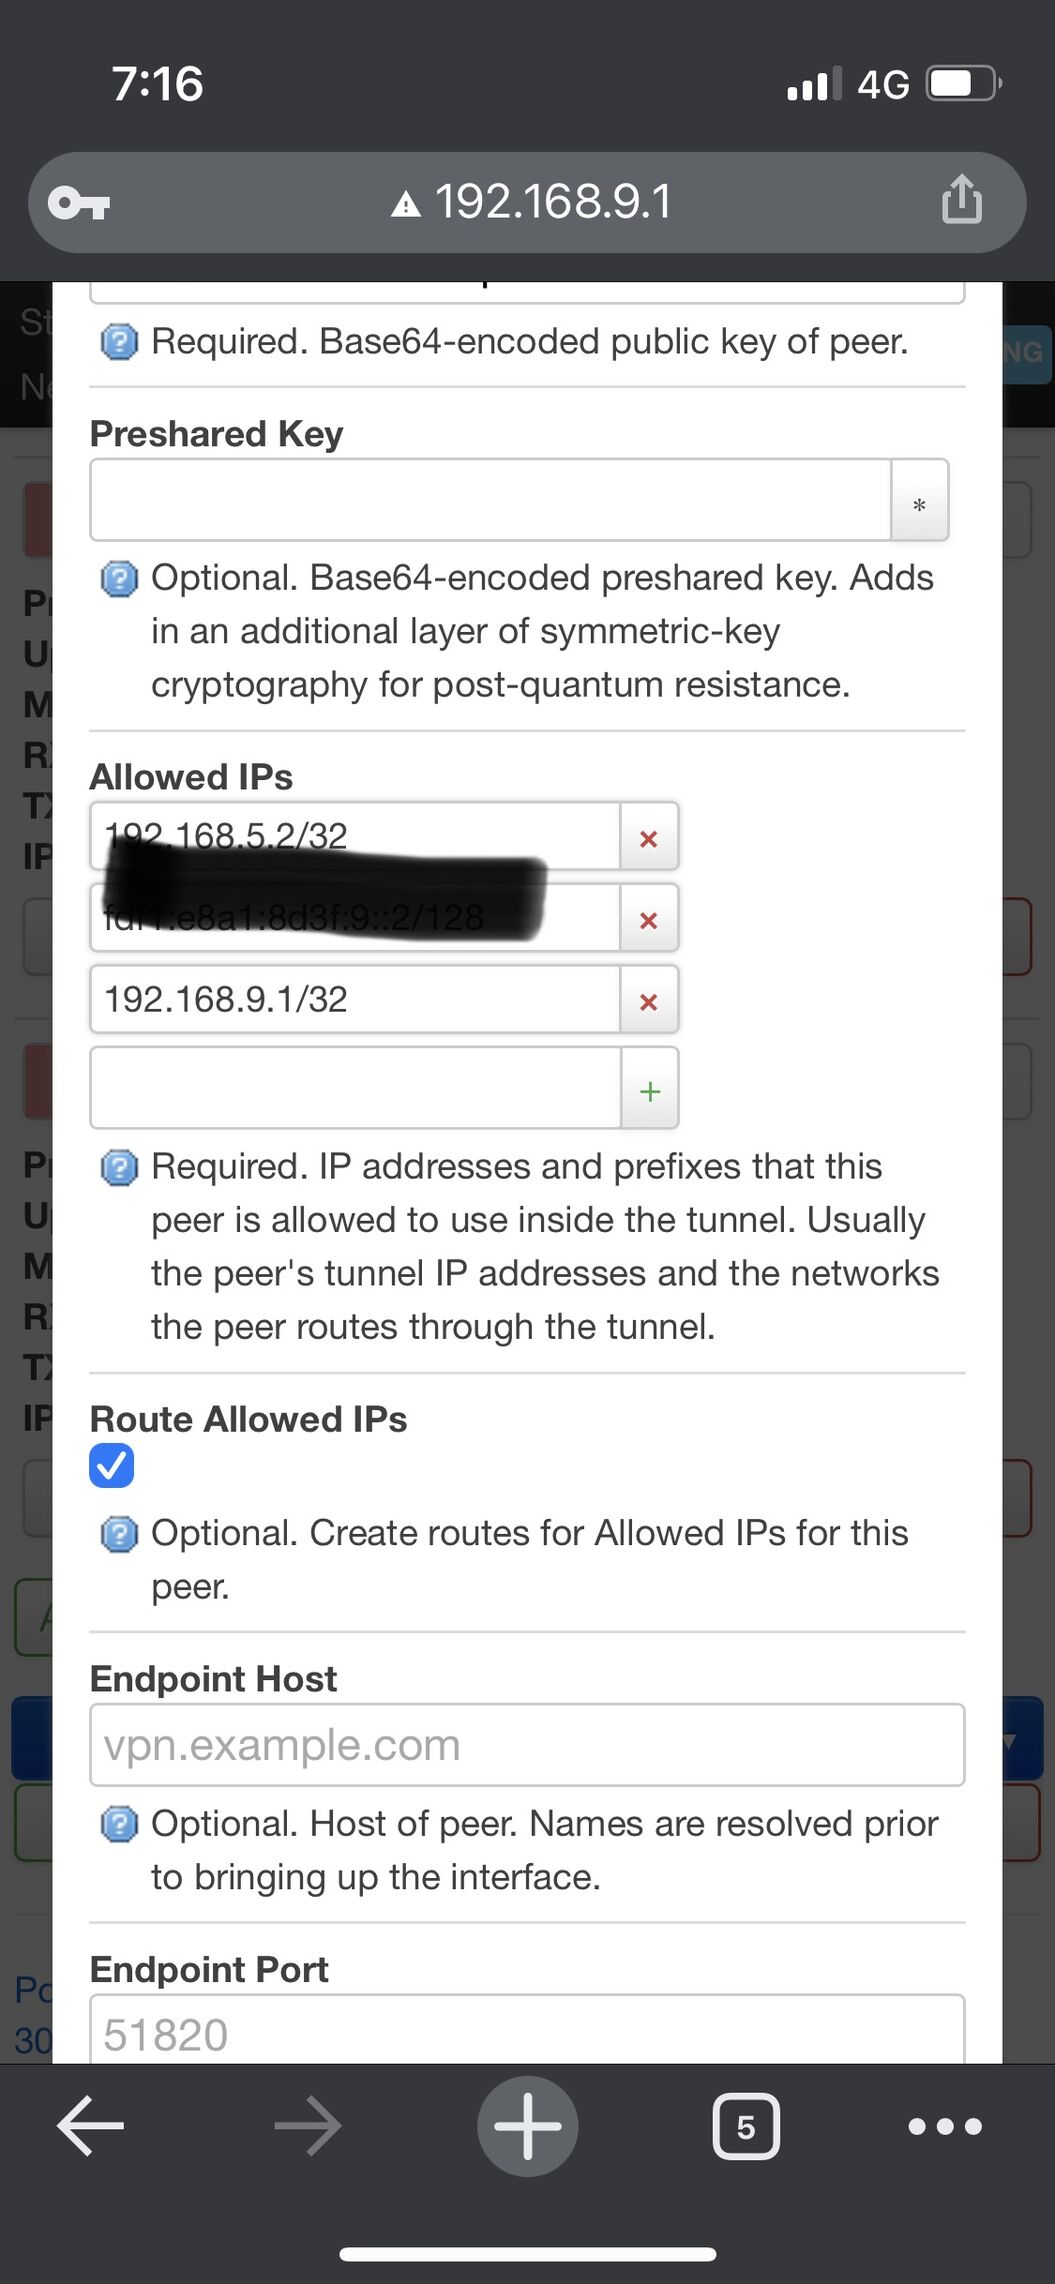The image size is (1055, 2284).
Task: Reveal preshared key with asterisk button
Action: click(919, 502)
